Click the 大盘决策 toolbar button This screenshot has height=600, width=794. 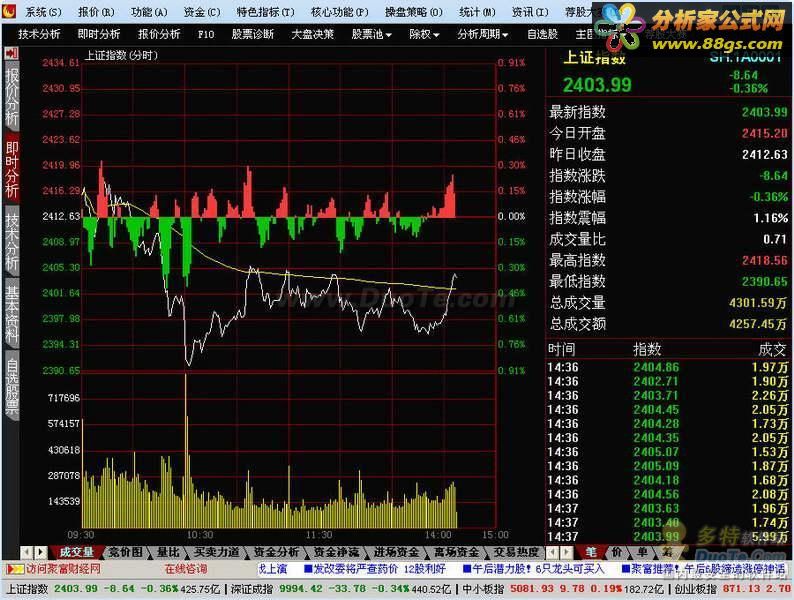[312, 34]
